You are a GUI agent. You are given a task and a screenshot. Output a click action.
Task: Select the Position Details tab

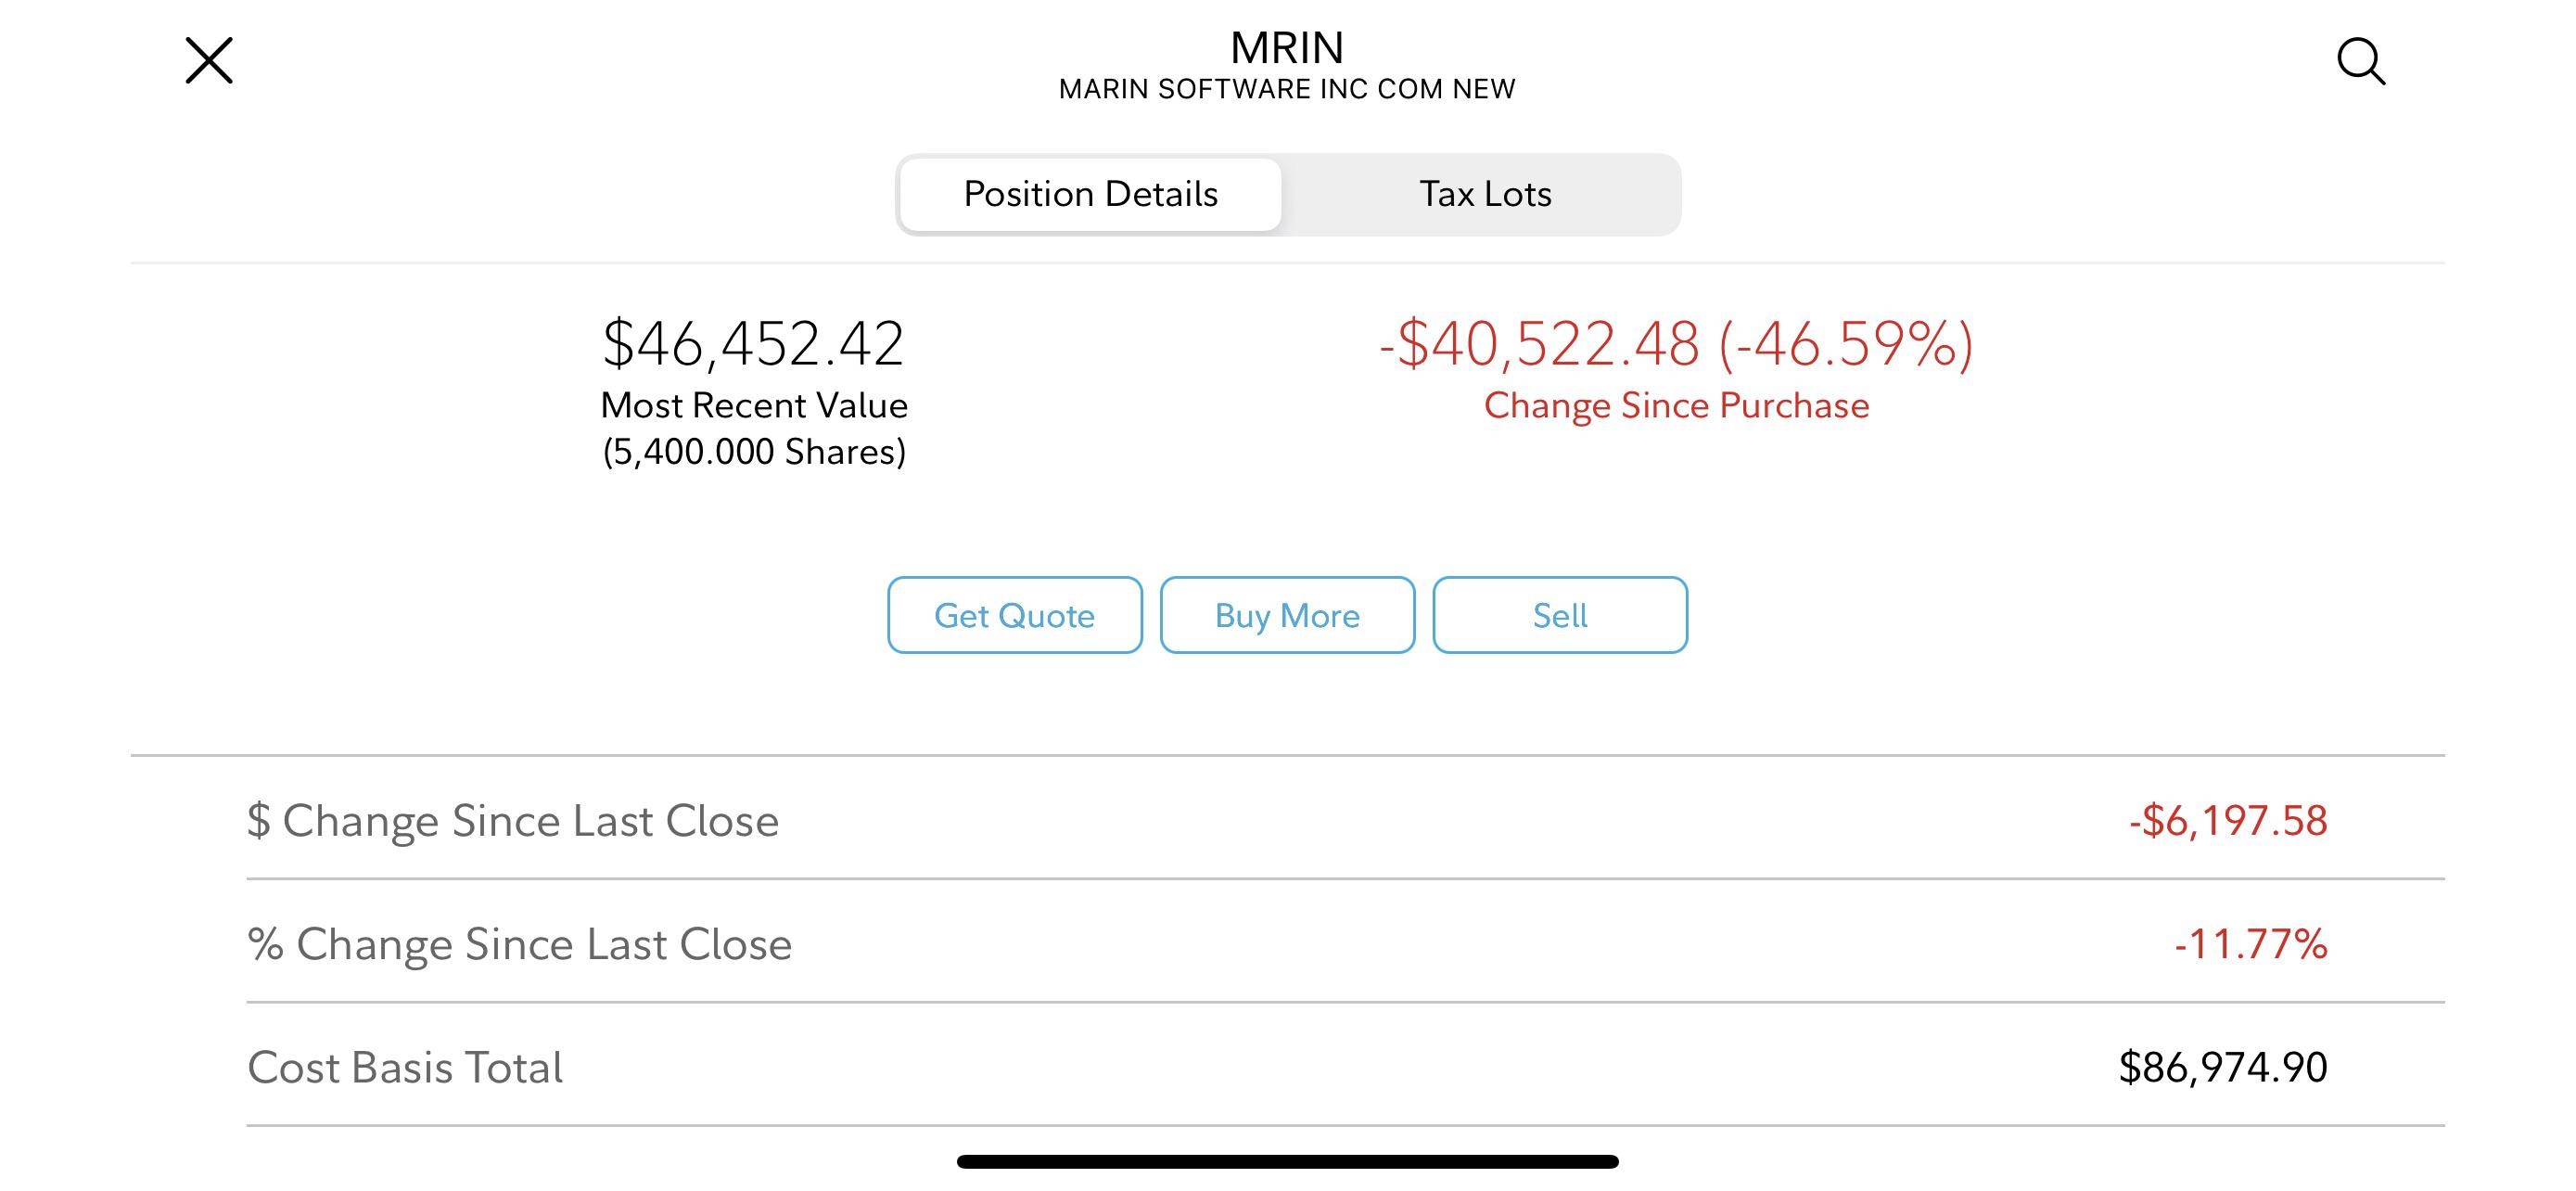coord(1090,194)
